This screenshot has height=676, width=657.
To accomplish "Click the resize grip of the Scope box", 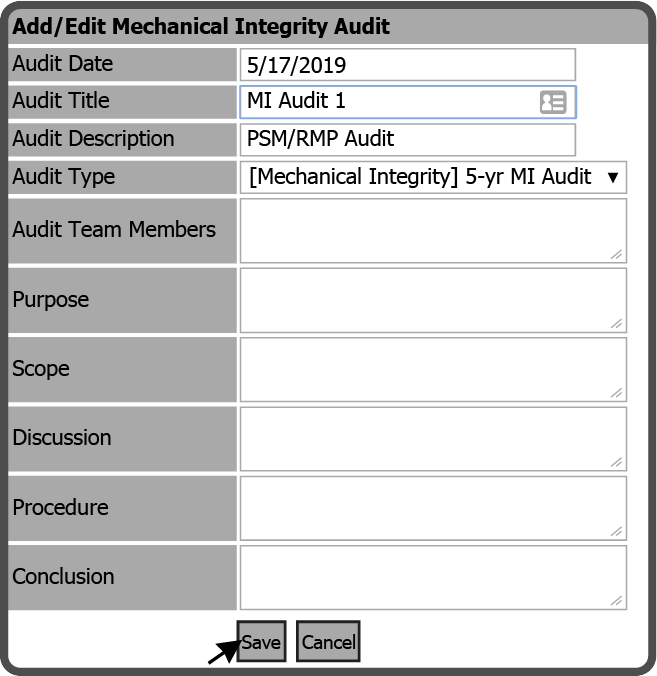I will pyautogui.click(x=616, y=393).
